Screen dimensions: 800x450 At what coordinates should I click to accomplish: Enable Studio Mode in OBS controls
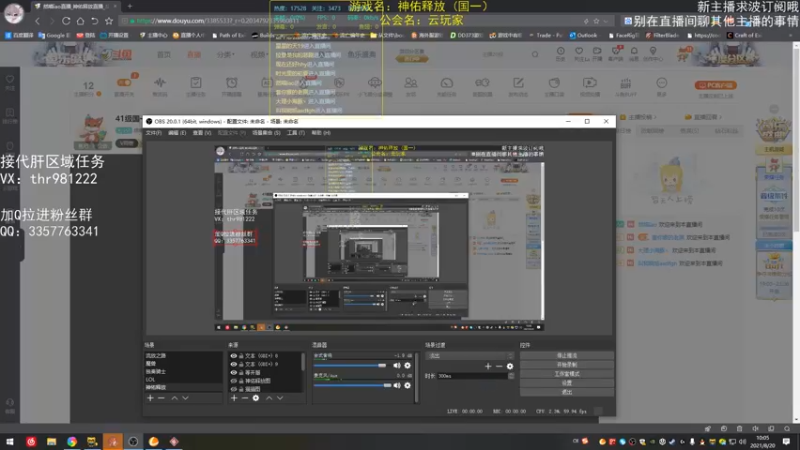tap(567, 374)
